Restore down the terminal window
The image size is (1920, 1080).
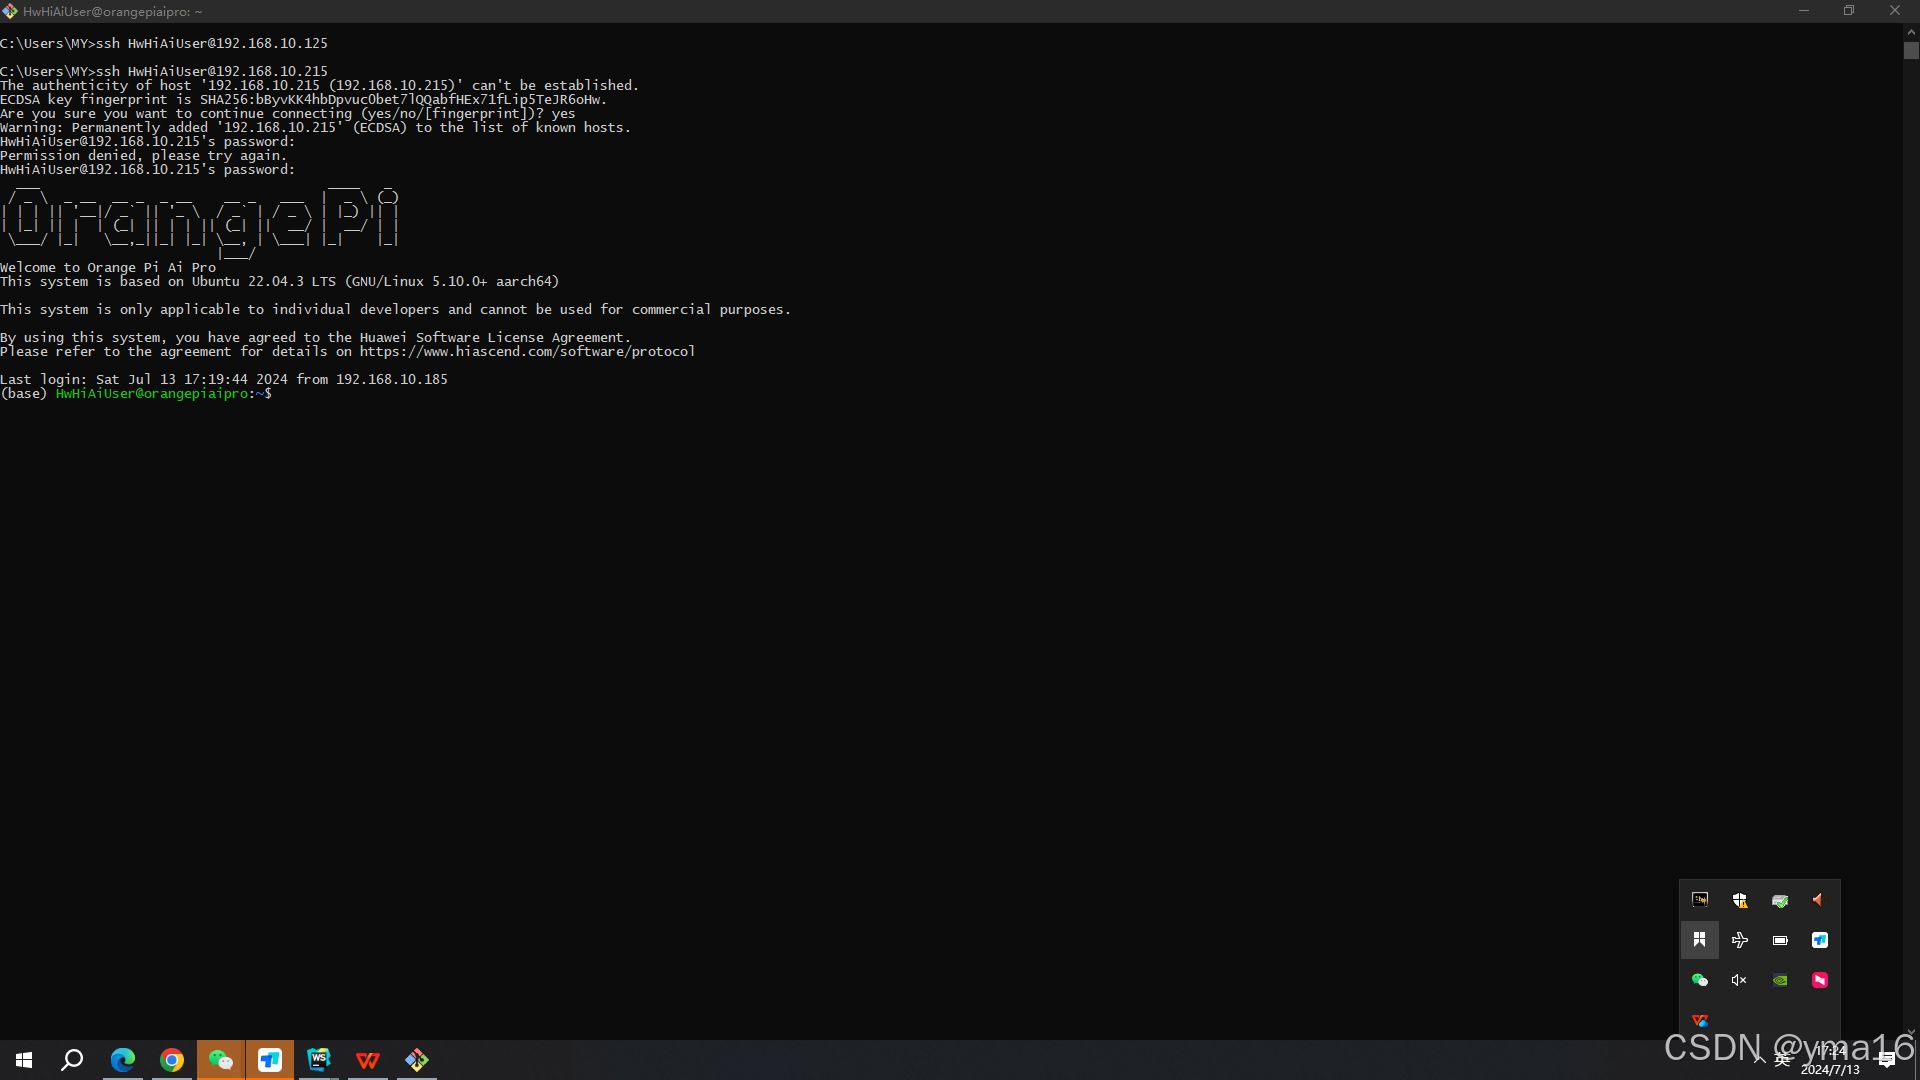pos(1849,11)
